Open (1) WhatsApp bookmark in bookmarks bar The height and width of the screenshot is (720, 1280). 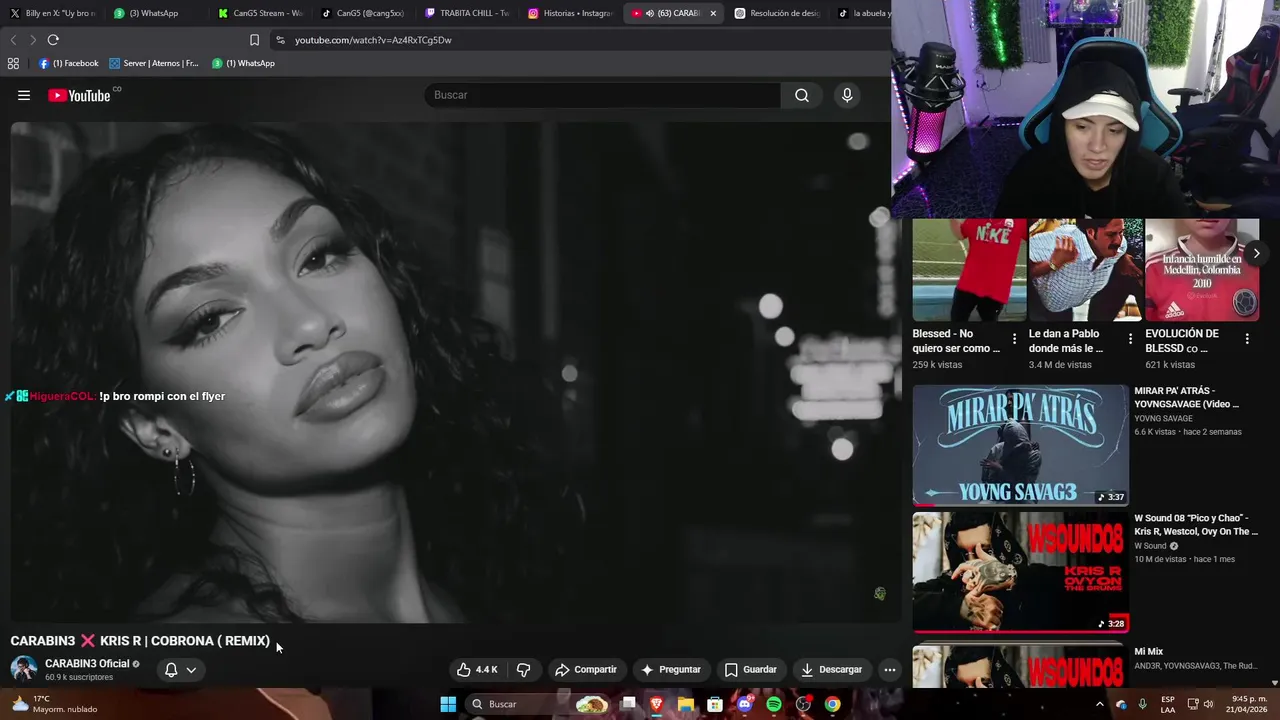[243, 63]
